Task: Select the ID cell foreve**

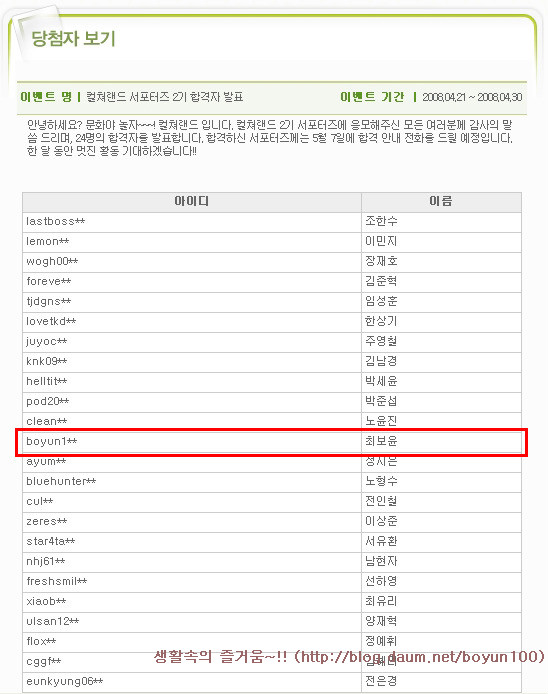Action: coord(192,281)
